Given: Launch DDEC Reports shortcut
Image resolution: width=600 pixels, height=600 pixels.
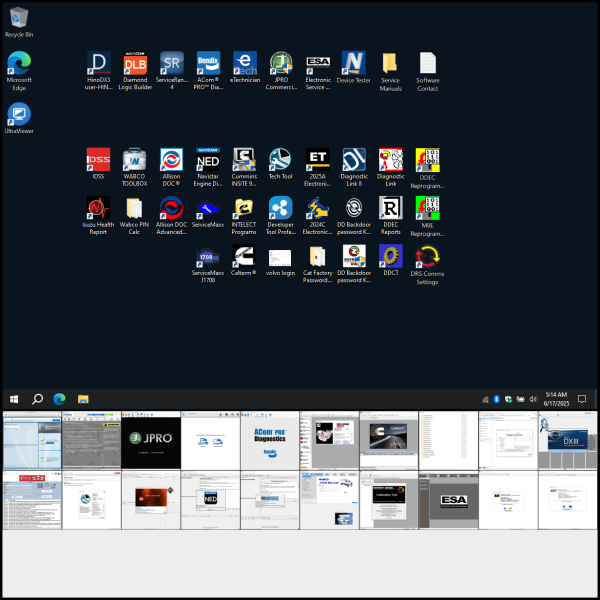Looking at the screenshot, I should pos(391,215).
